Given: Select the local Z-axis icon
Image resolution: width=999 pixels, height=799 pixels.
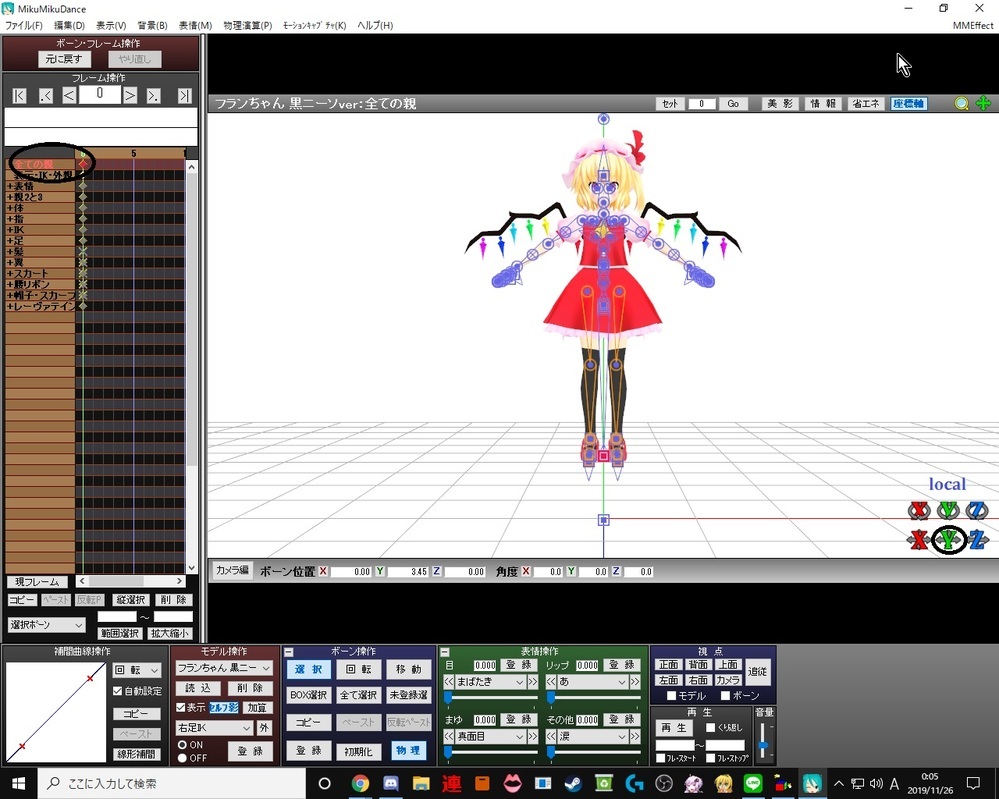Looking at the screenshot, I should (x=977, y=540).
